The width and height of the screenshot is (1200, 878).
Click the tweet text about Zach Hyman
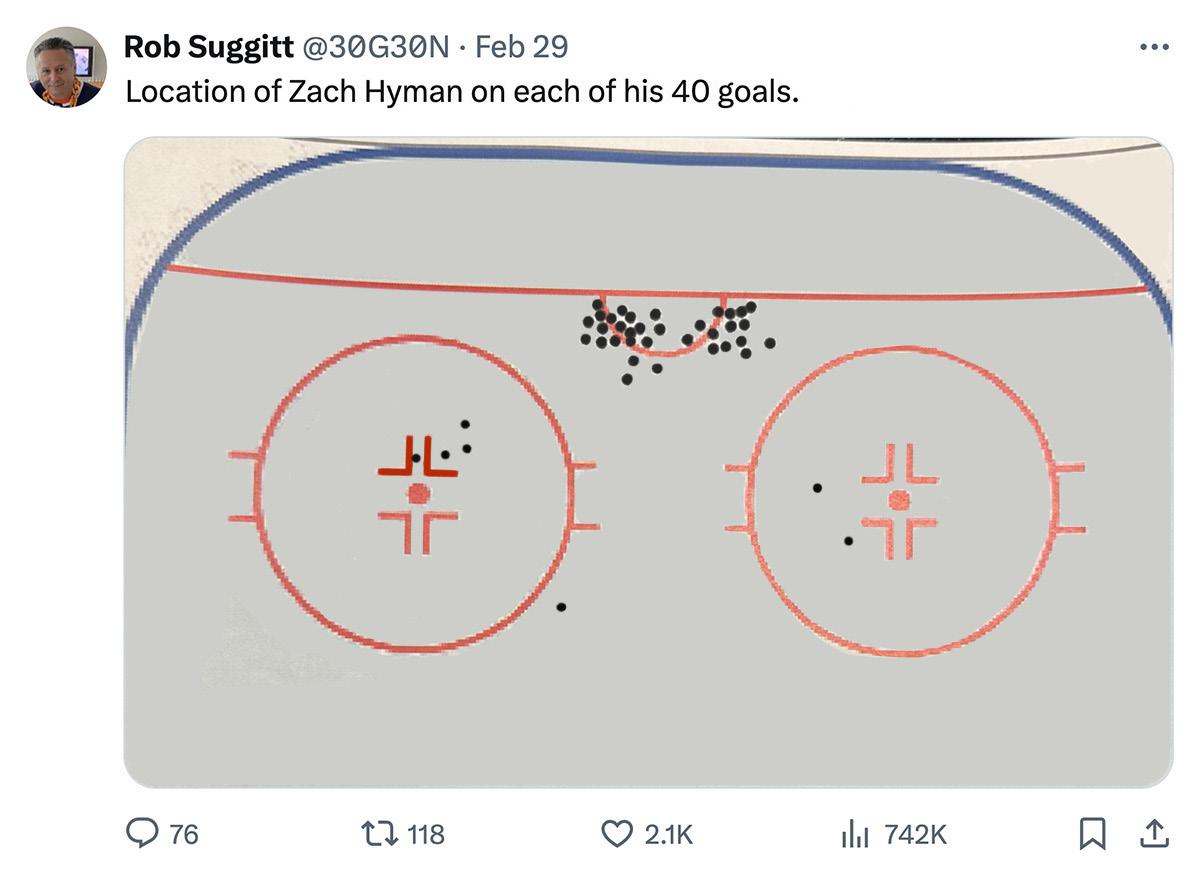click(x=462, y=91)
